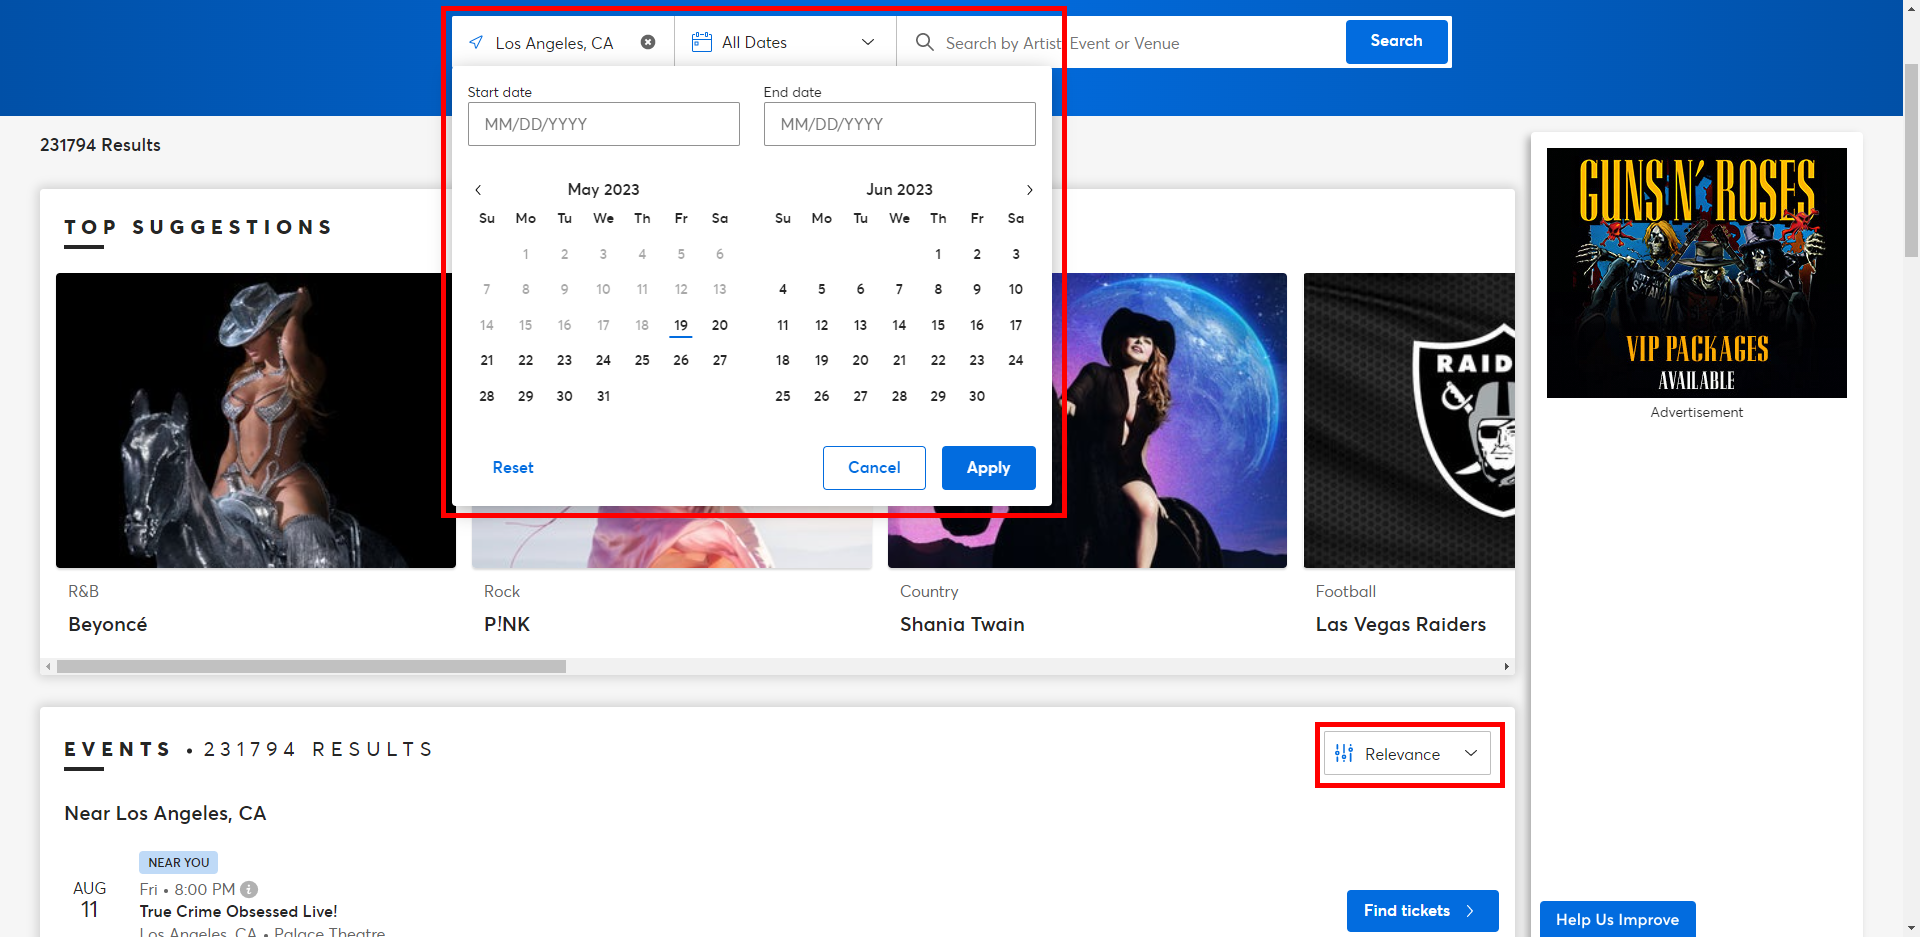Click the sort filter sliders icon

point(1344,754)
